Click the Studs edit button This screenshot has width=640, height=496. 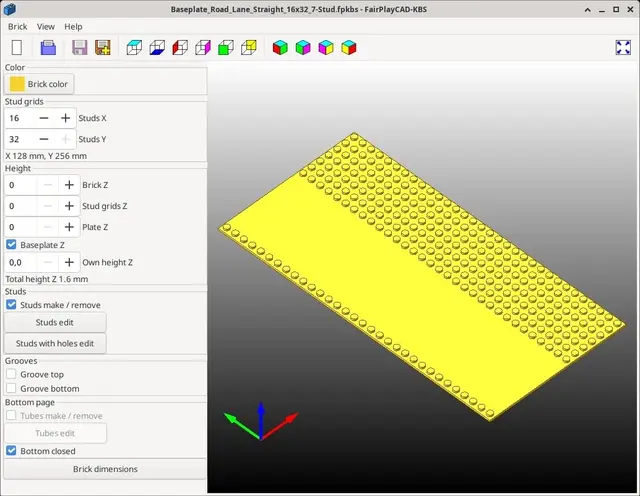(55, 323)
